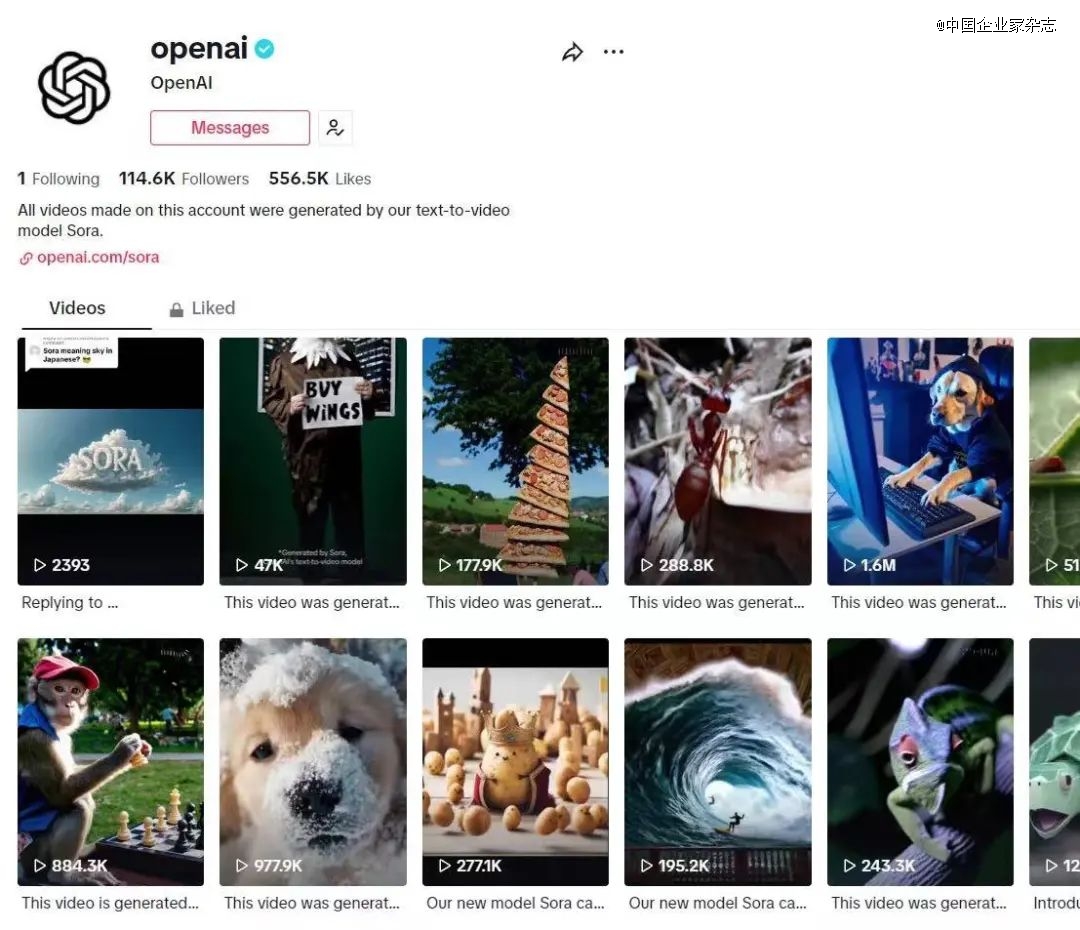Screen dimensions: 1080x930
Task: View the 1 Following list
Action: [x=59, y=178]
